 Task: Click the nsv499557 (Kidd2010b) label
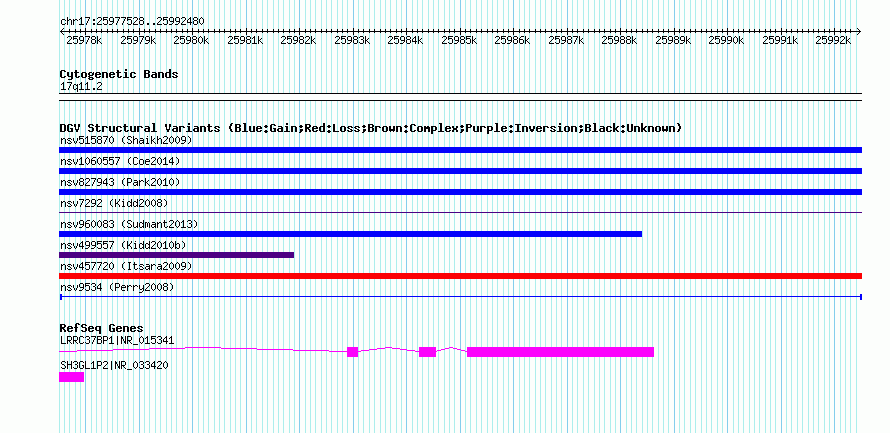[x=123, y=245]
